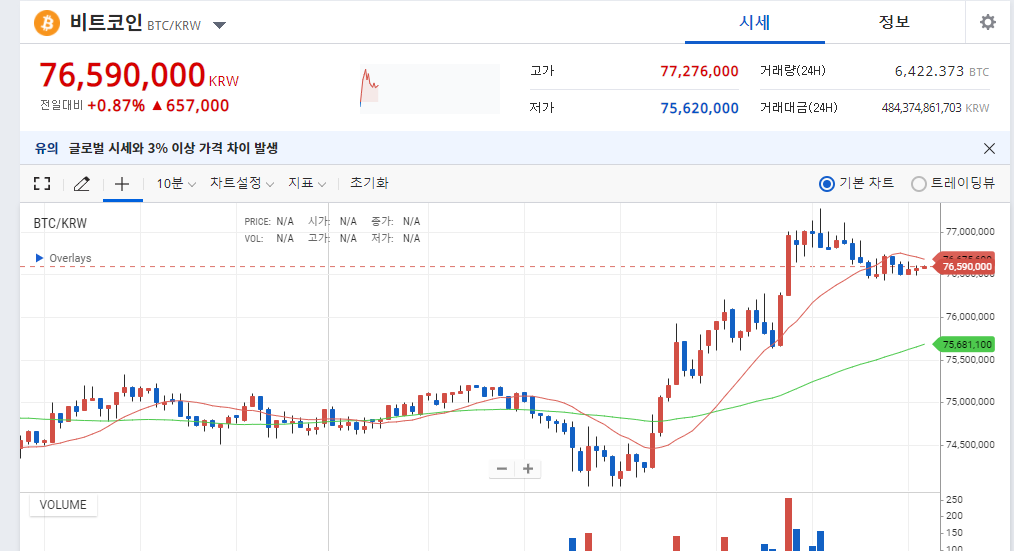This screenshot has width=1014, height=551.
Task: Switch to the 정보 tab
Action: pyautogui.click(x=894, y=23)
